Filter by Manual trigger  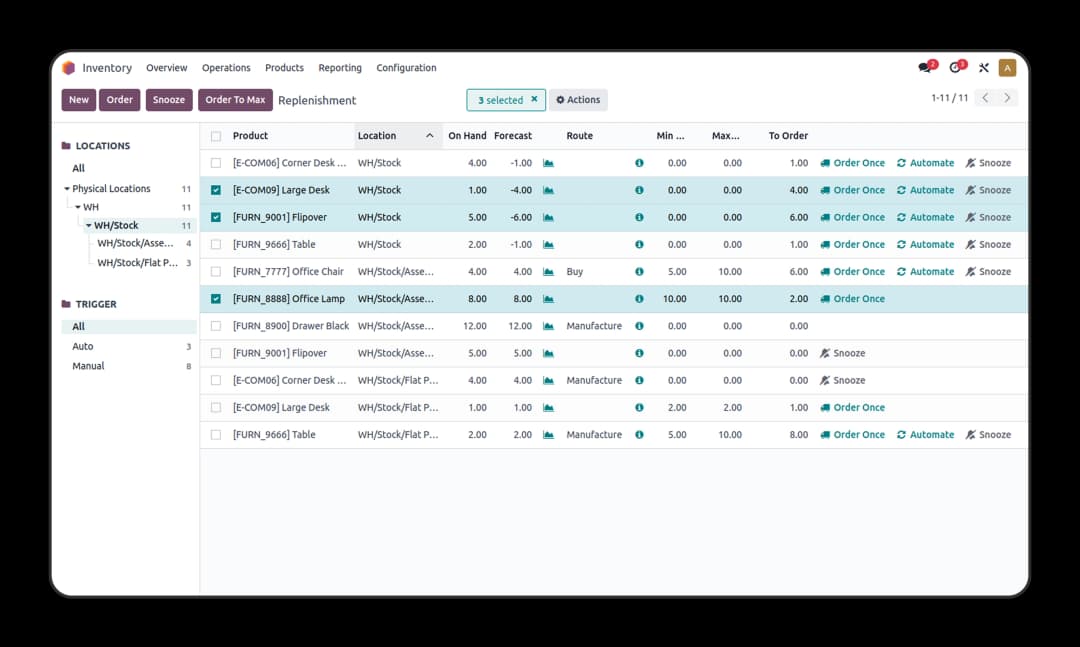click(x=88, y=366)
